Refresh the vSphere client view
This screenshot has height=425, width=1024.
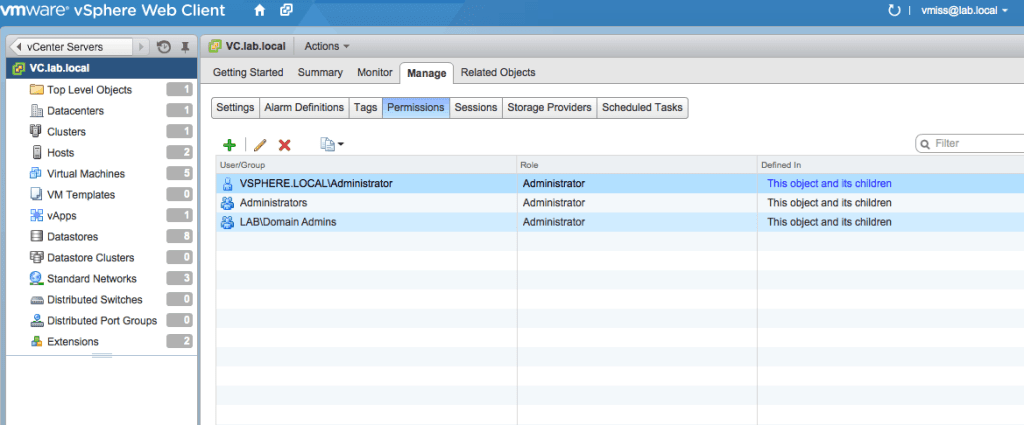894,10
